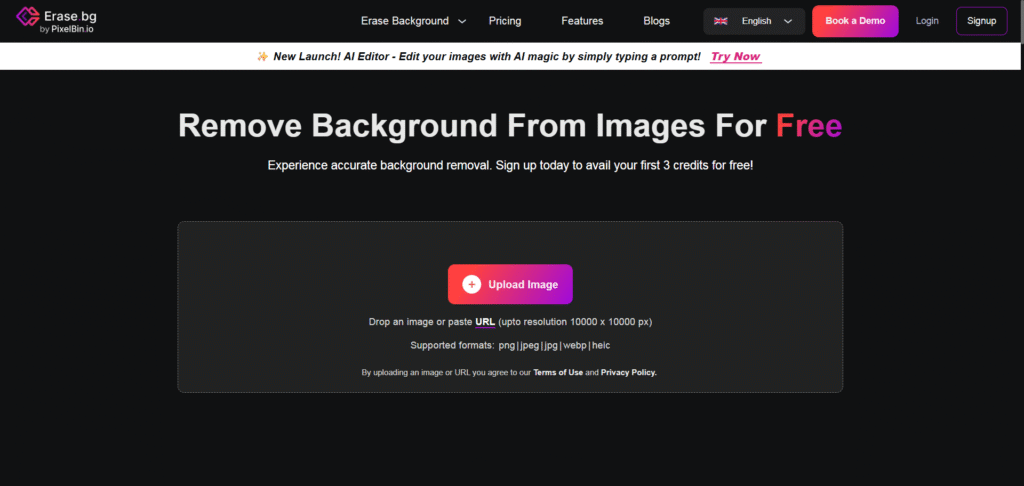Click the UK flag icon
This screenshot has height=486, width=1024.
pos(720,21)
